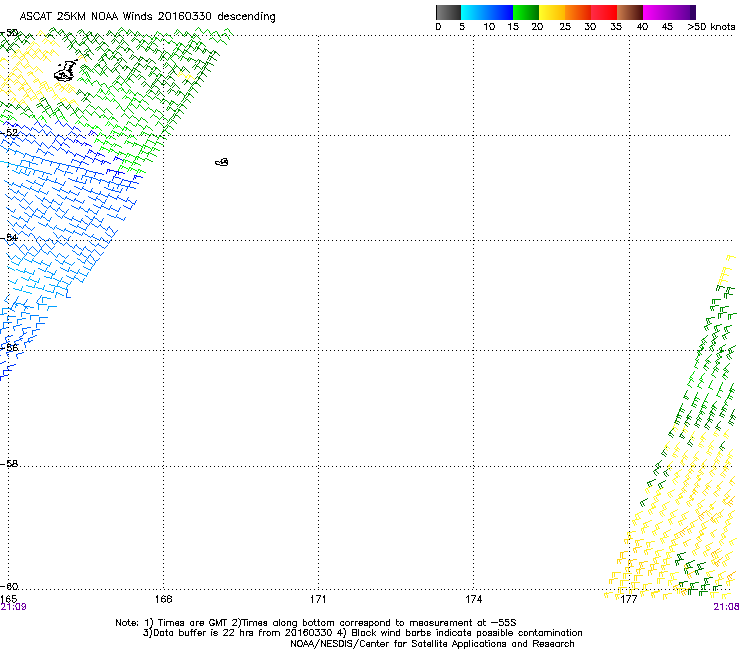
Task: Click the legend scale value "20"
Action: tap(537, 27)
